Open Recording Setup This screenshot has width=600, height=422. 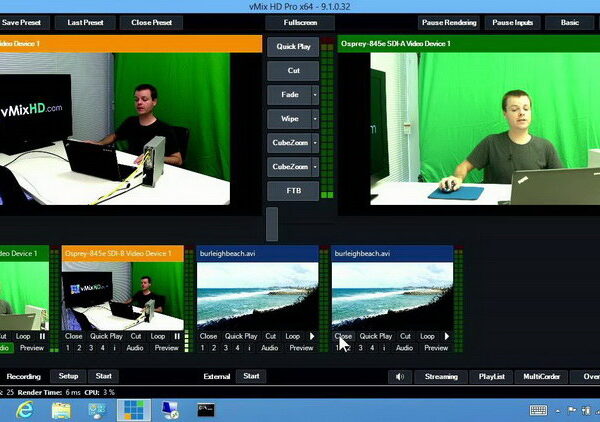click(68, 376)
